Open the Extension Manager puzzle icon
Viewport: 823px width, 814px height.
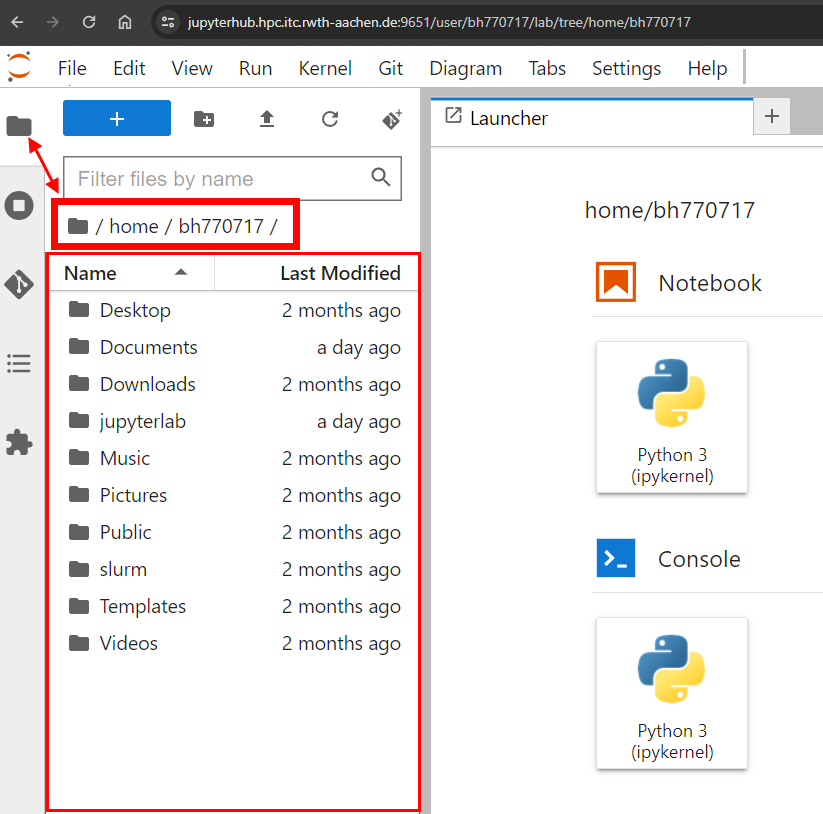coord(19,442)
